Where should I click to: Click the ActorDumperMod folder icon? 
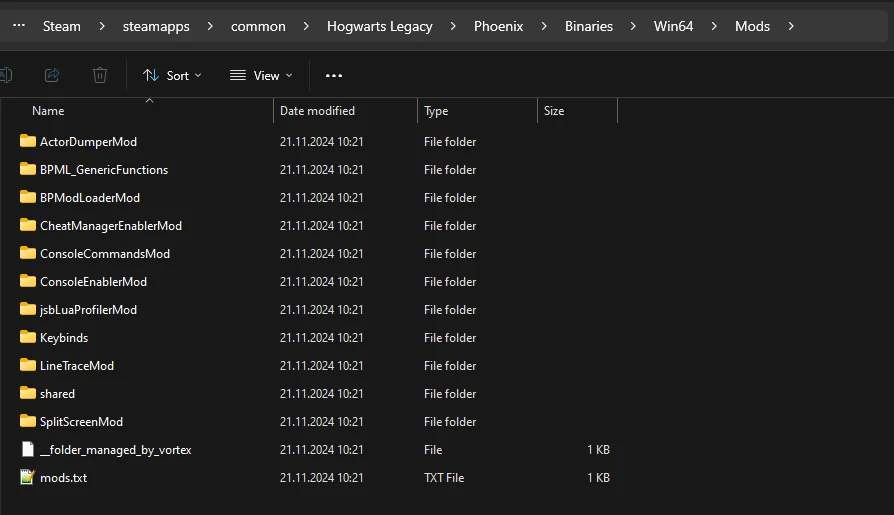tap(28, 142)
